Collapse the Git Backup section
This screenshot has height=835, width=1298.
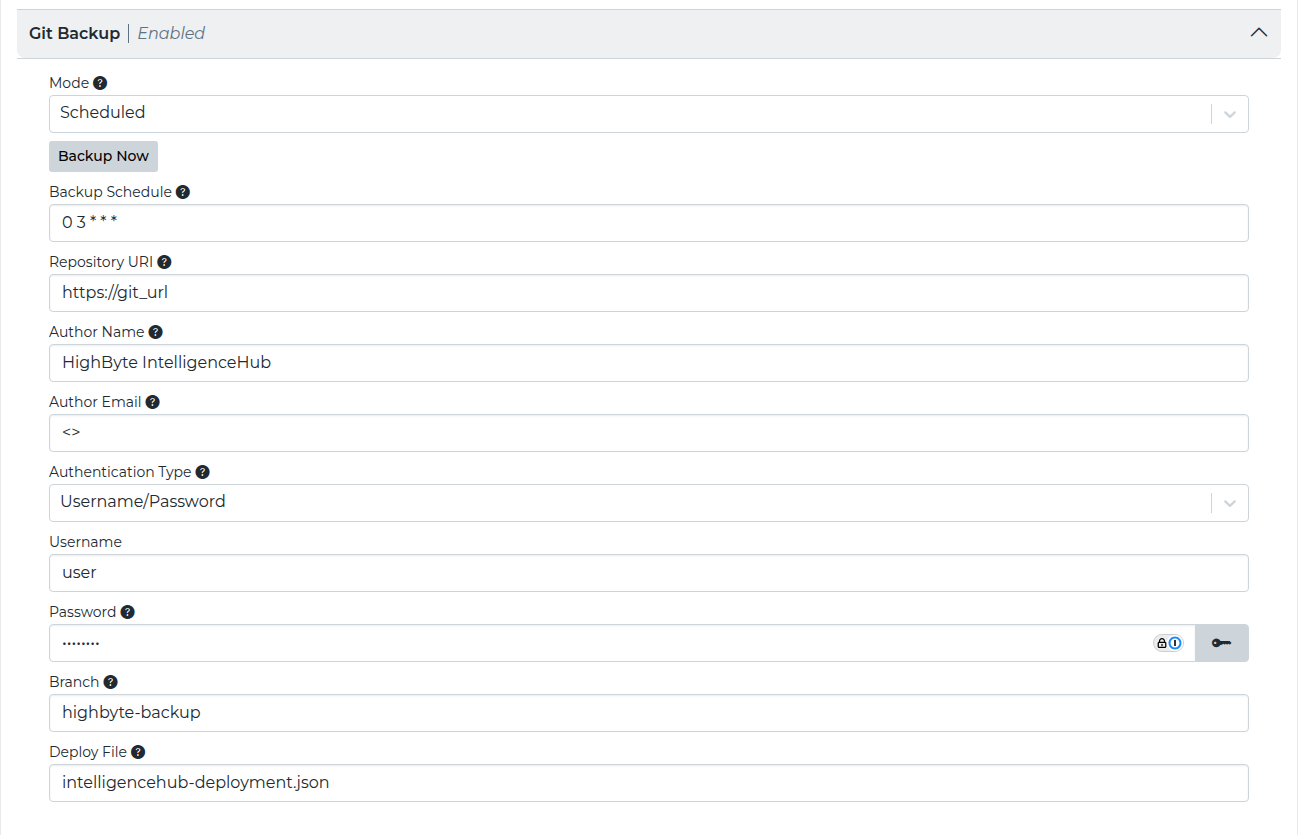pos(1258,32)
